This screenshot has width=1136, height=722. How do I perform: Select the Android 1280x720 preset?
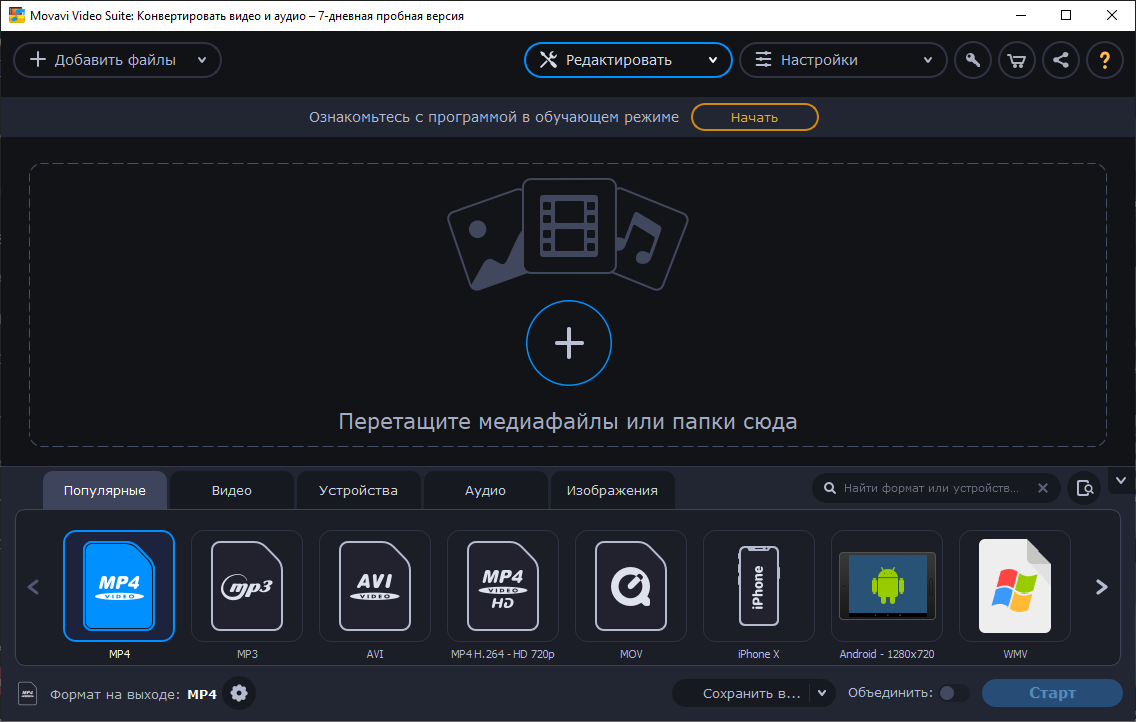pyautogui.click(x=887, y=586)
